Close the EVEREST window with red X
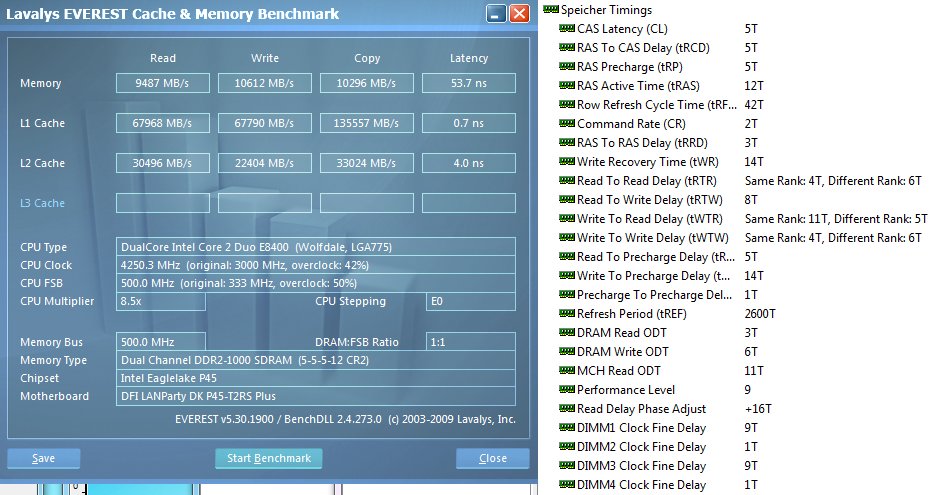This screenshot has width=936, height=495. coord(519,14)
